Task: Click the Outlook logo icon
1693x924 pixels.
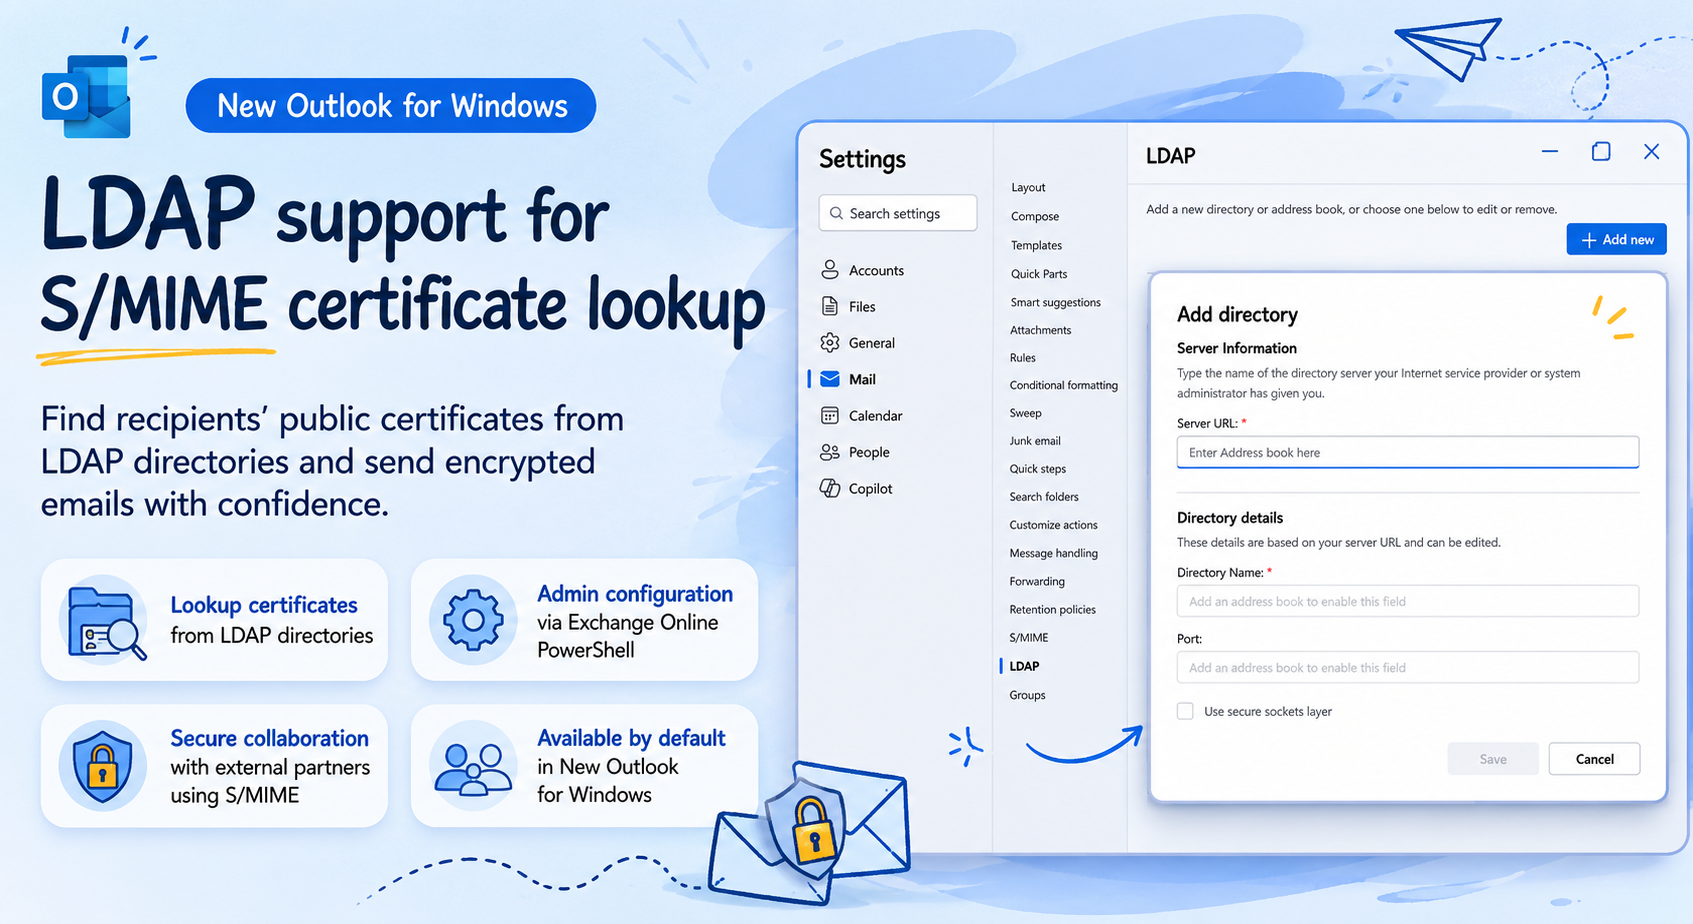Action: click(x=86, y=95)
